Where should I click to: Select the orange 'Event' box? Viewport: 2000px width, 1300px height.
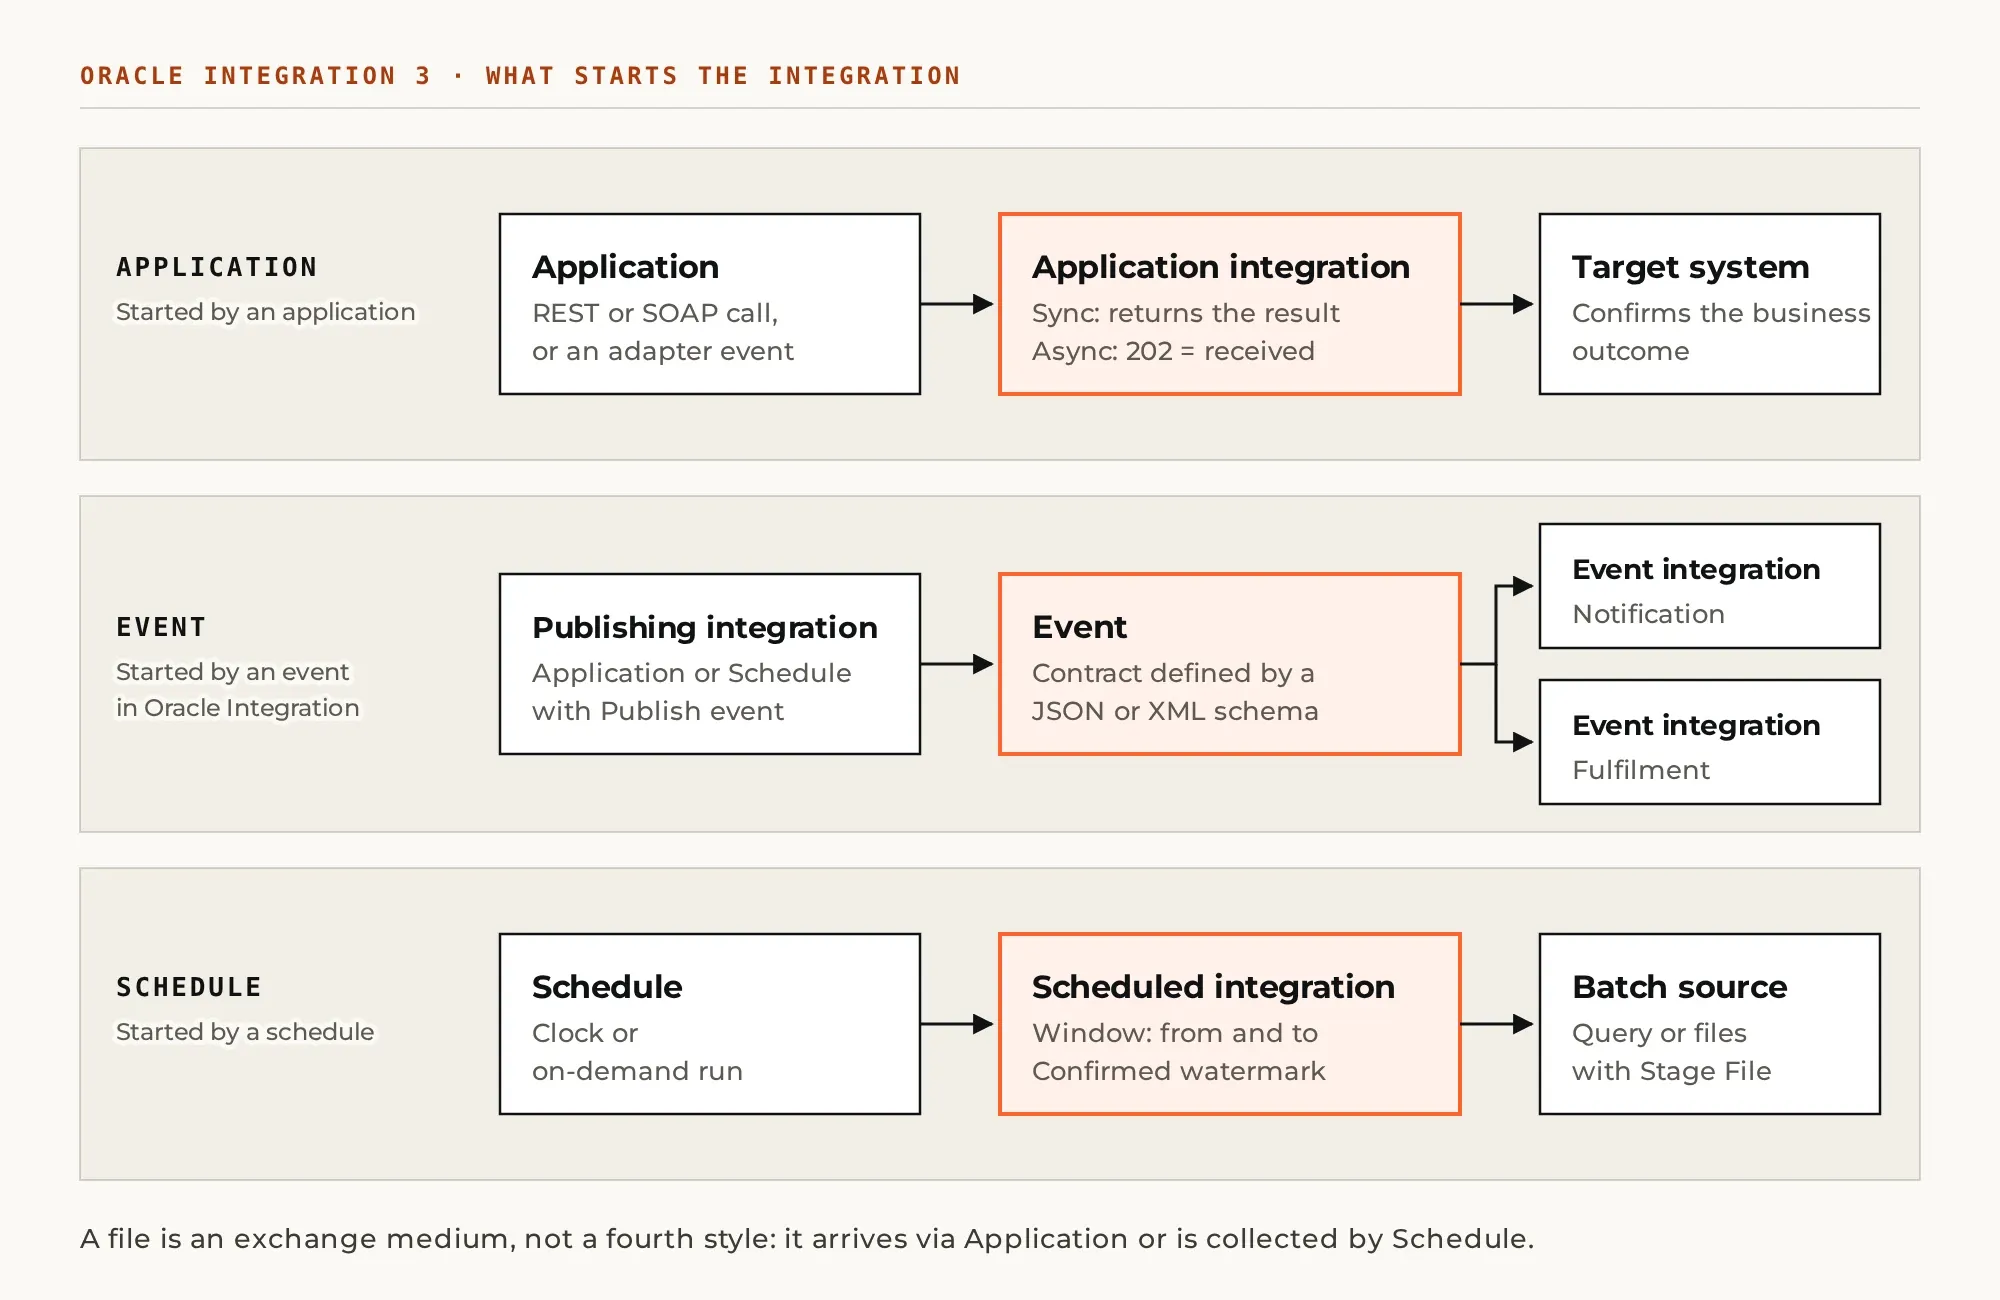pyautogui.click(x=1230, y=664)
